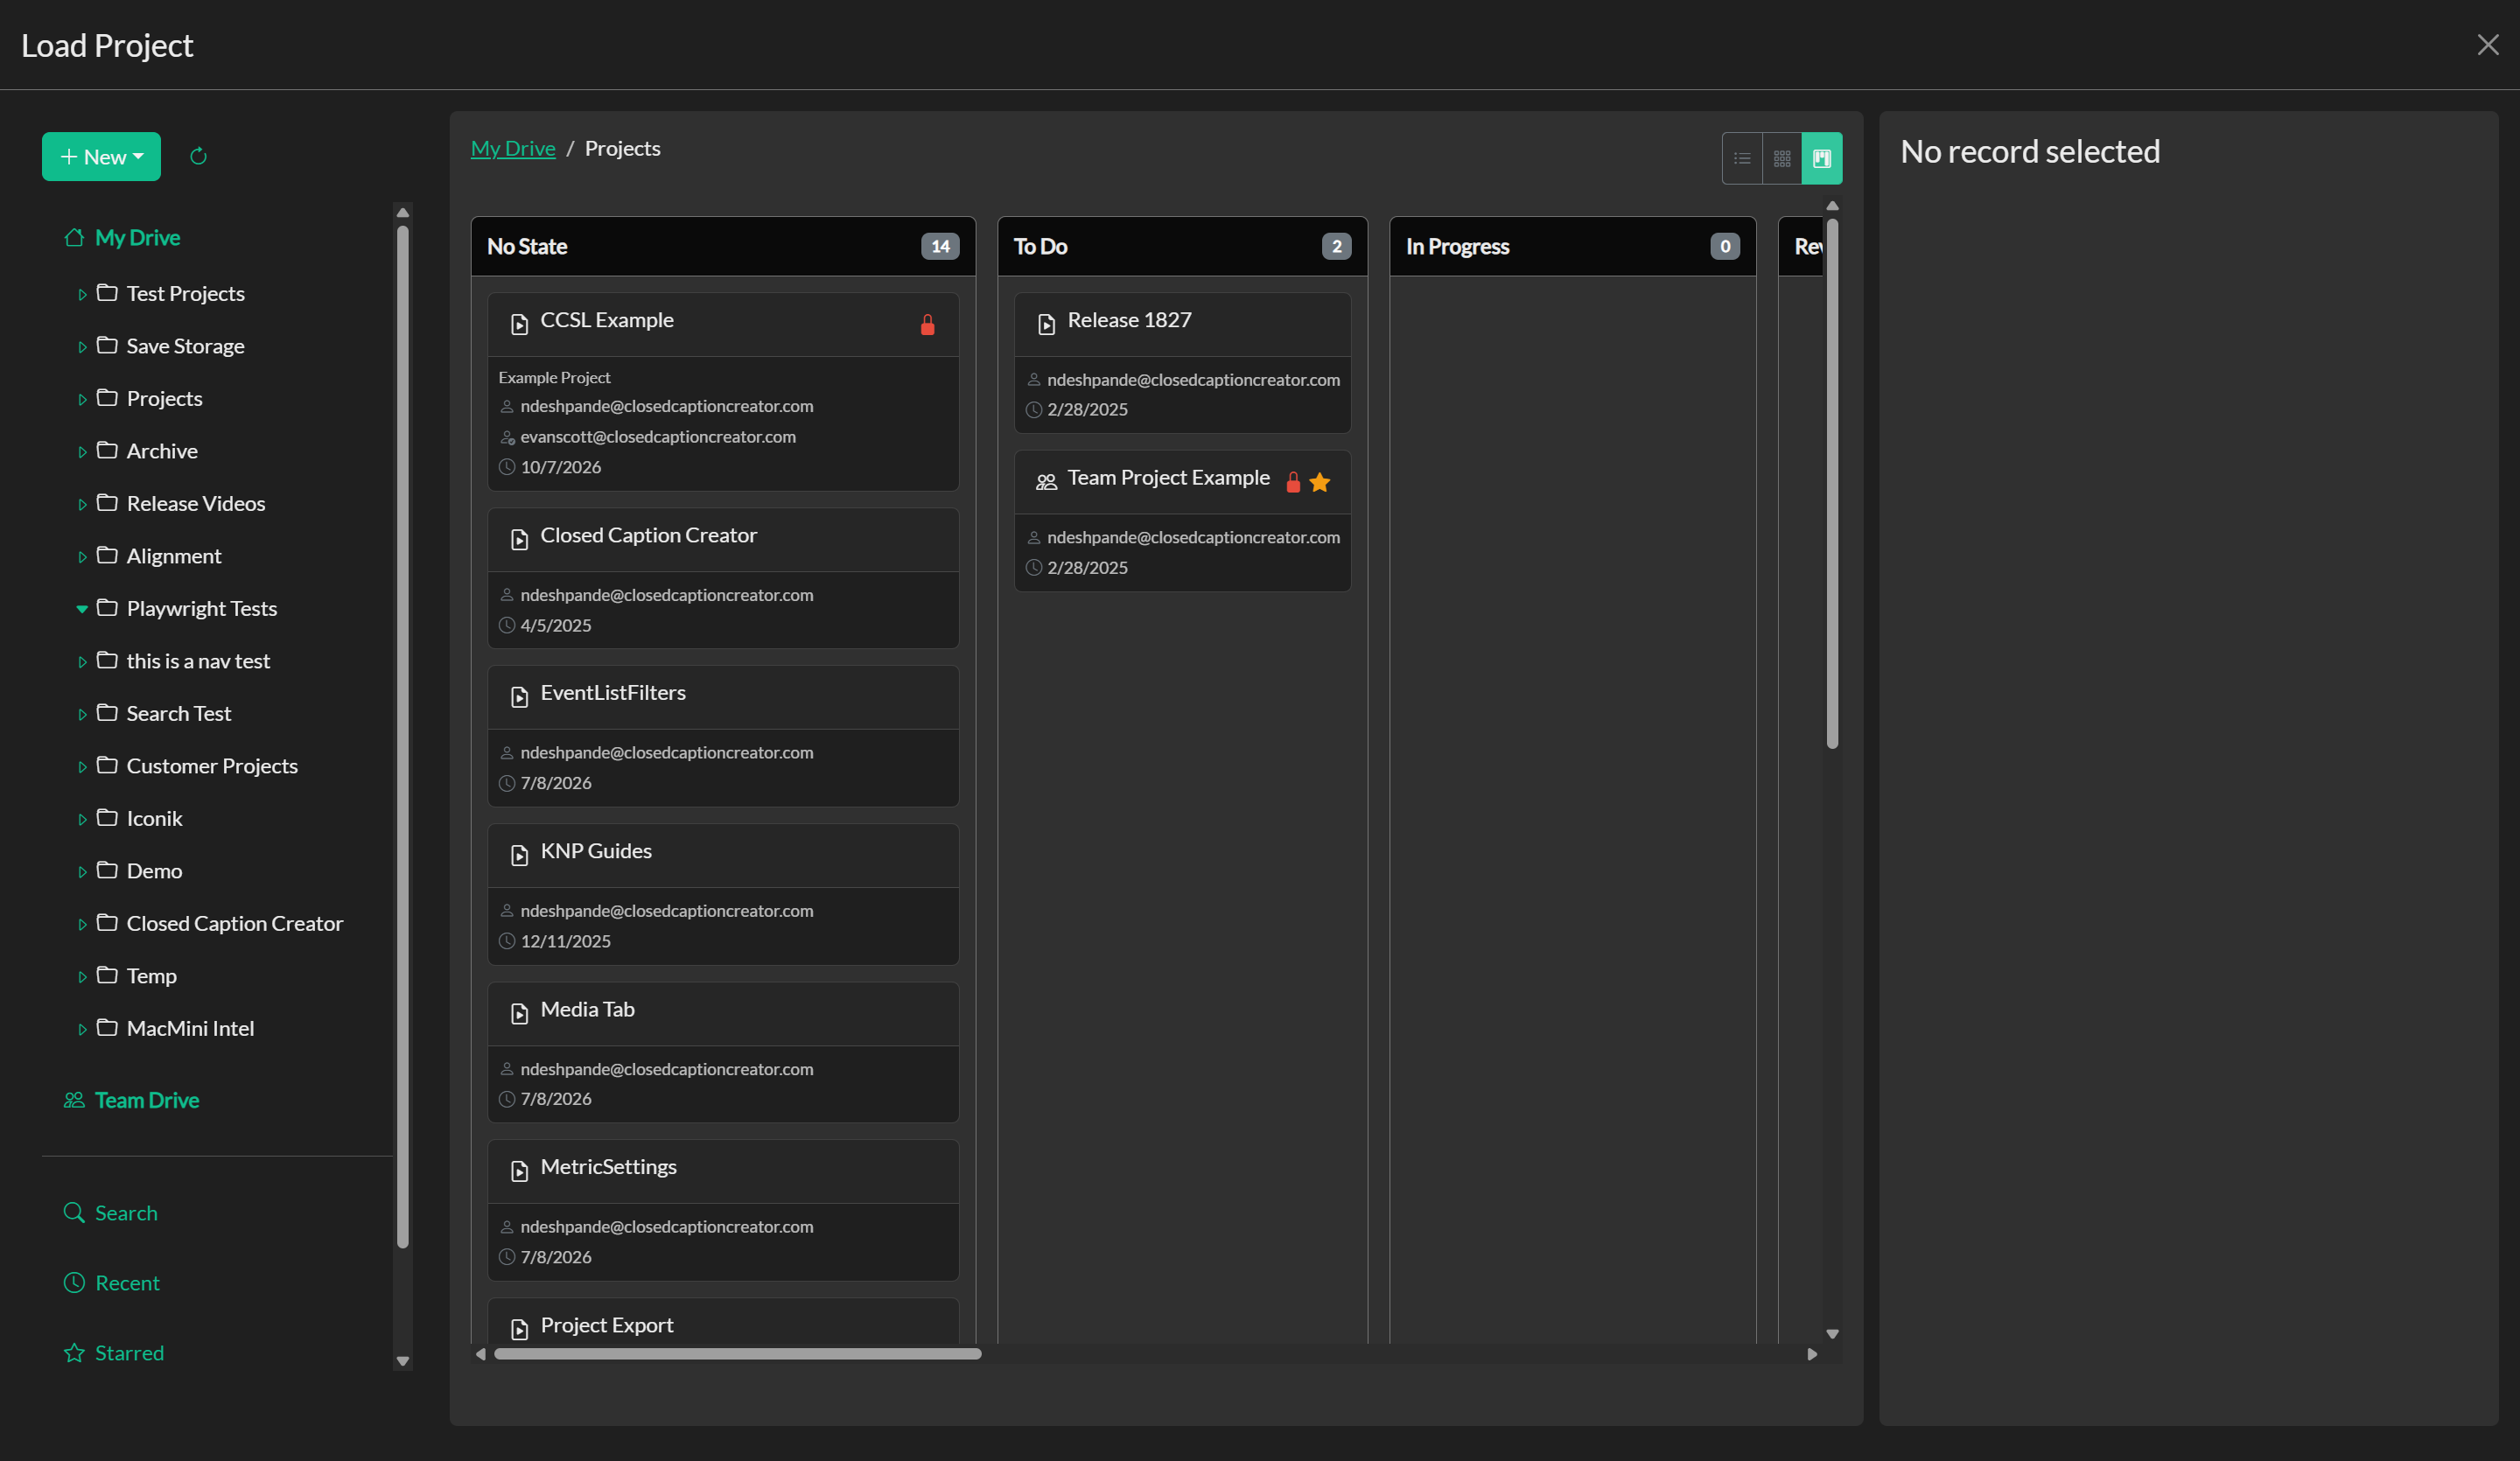Image resolution: width=2520 pixels, height=1461 pixels.
Task: Open the New dropdown button
Action: pyautogui.click(x=101, y=157)
